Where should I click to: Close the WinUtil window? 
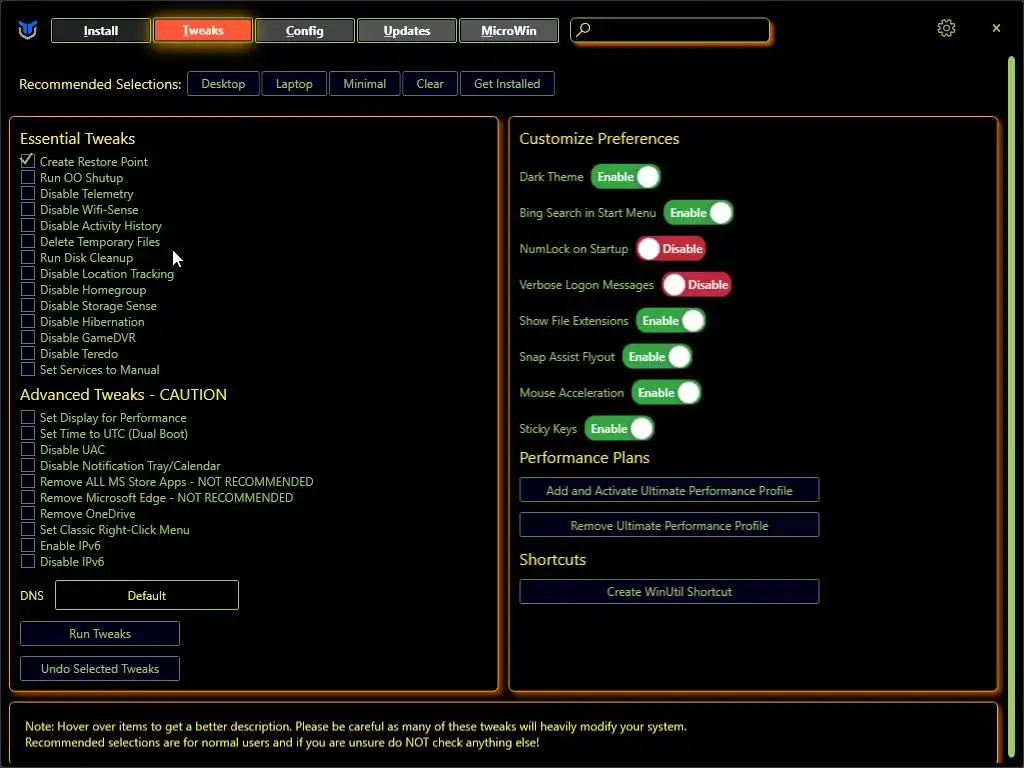[x=996, y=28]
